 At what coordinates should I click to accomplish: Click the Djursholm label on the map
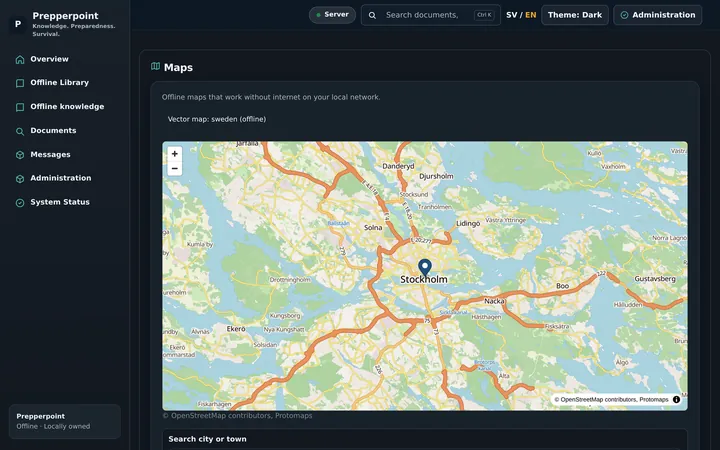point(436,176)
